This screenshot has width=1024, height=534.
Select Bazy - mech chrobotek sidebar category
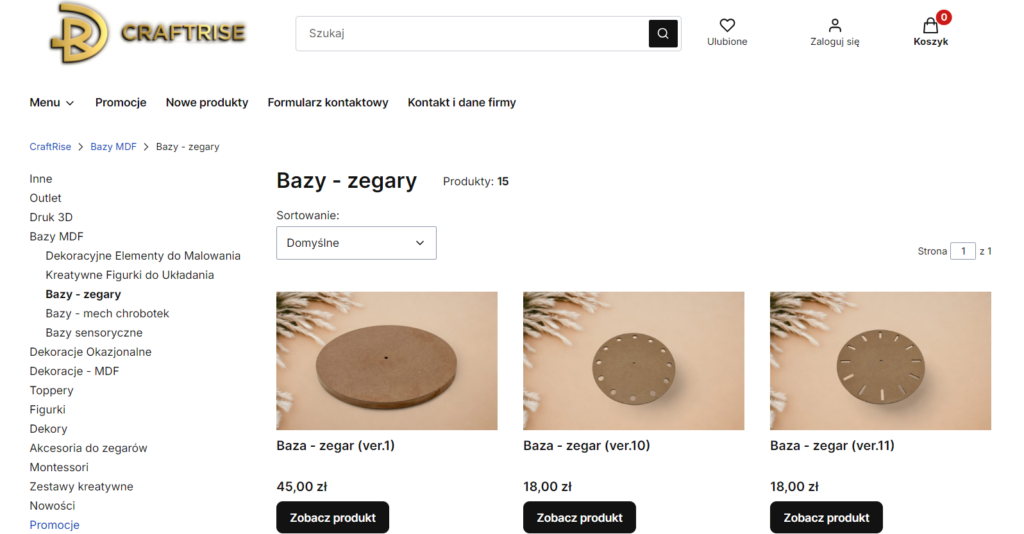107,313
